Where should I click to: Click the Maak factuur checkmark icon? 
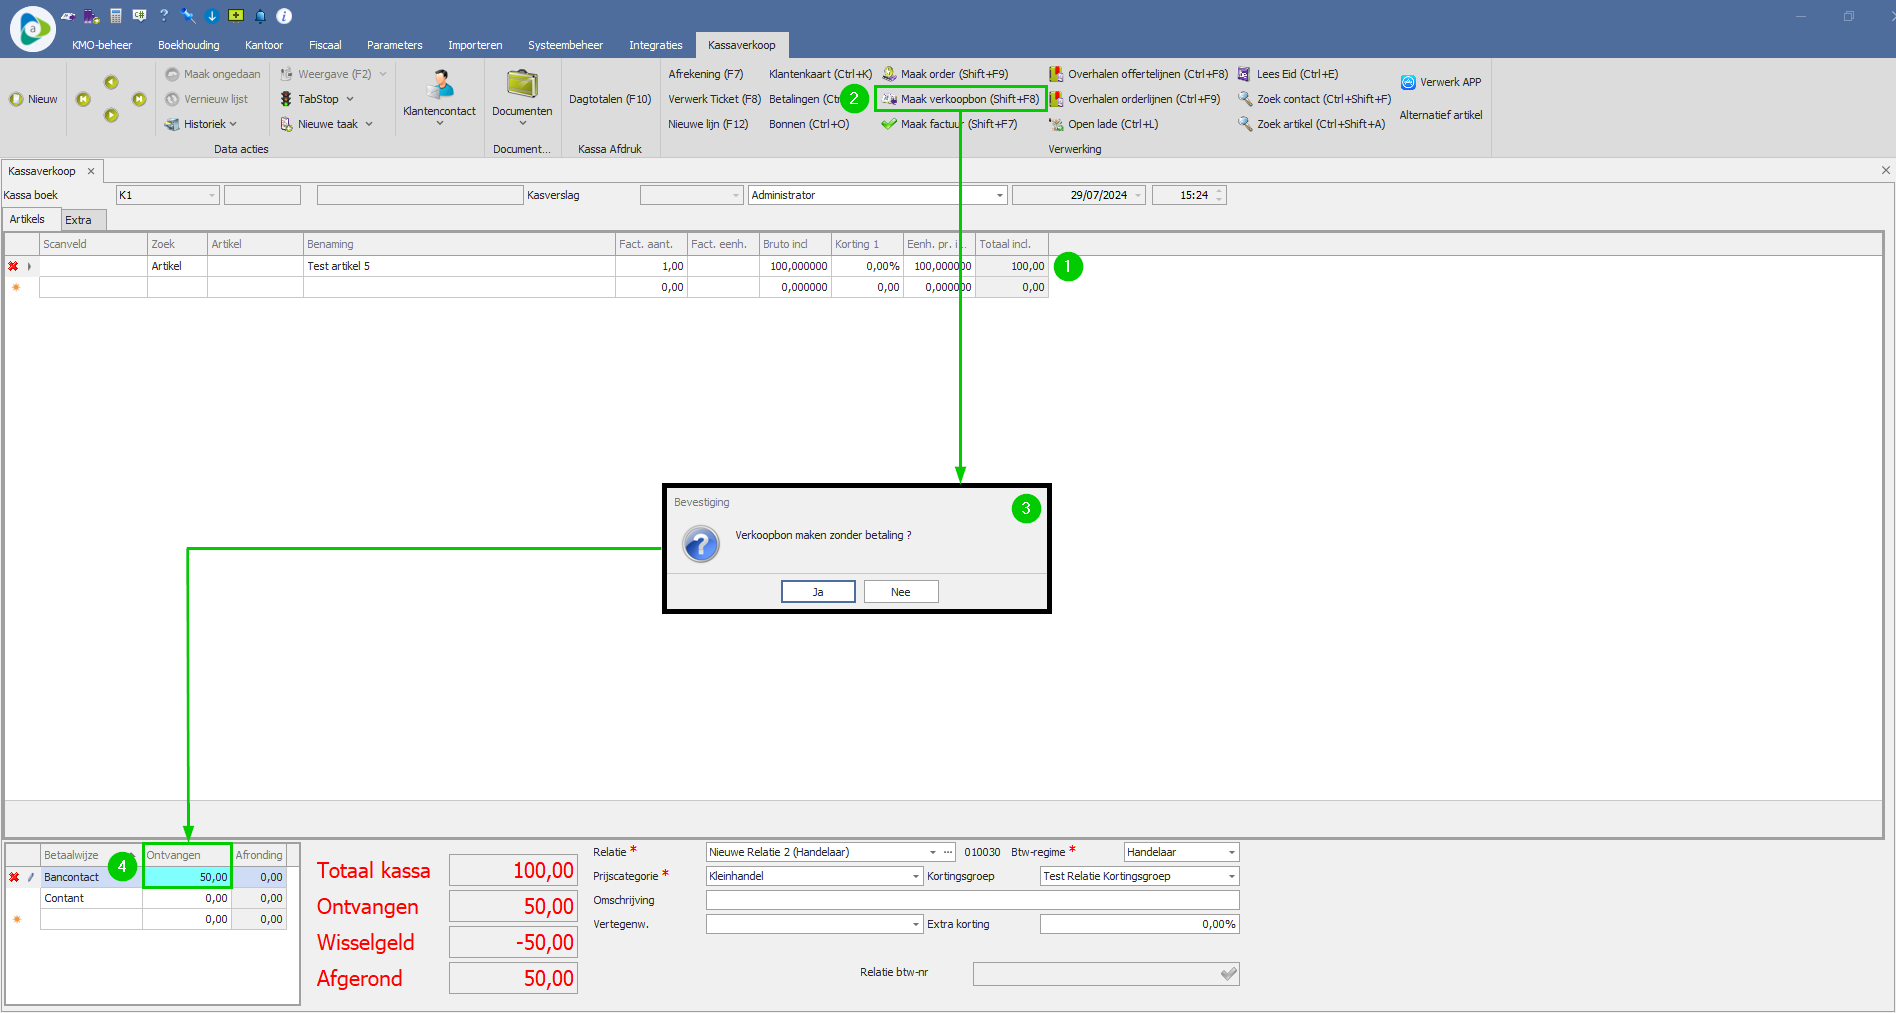[889, 124]
